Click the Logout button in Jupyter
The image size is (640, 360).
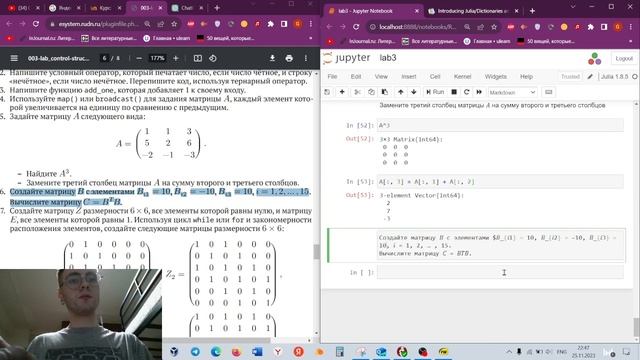(624, 59)
